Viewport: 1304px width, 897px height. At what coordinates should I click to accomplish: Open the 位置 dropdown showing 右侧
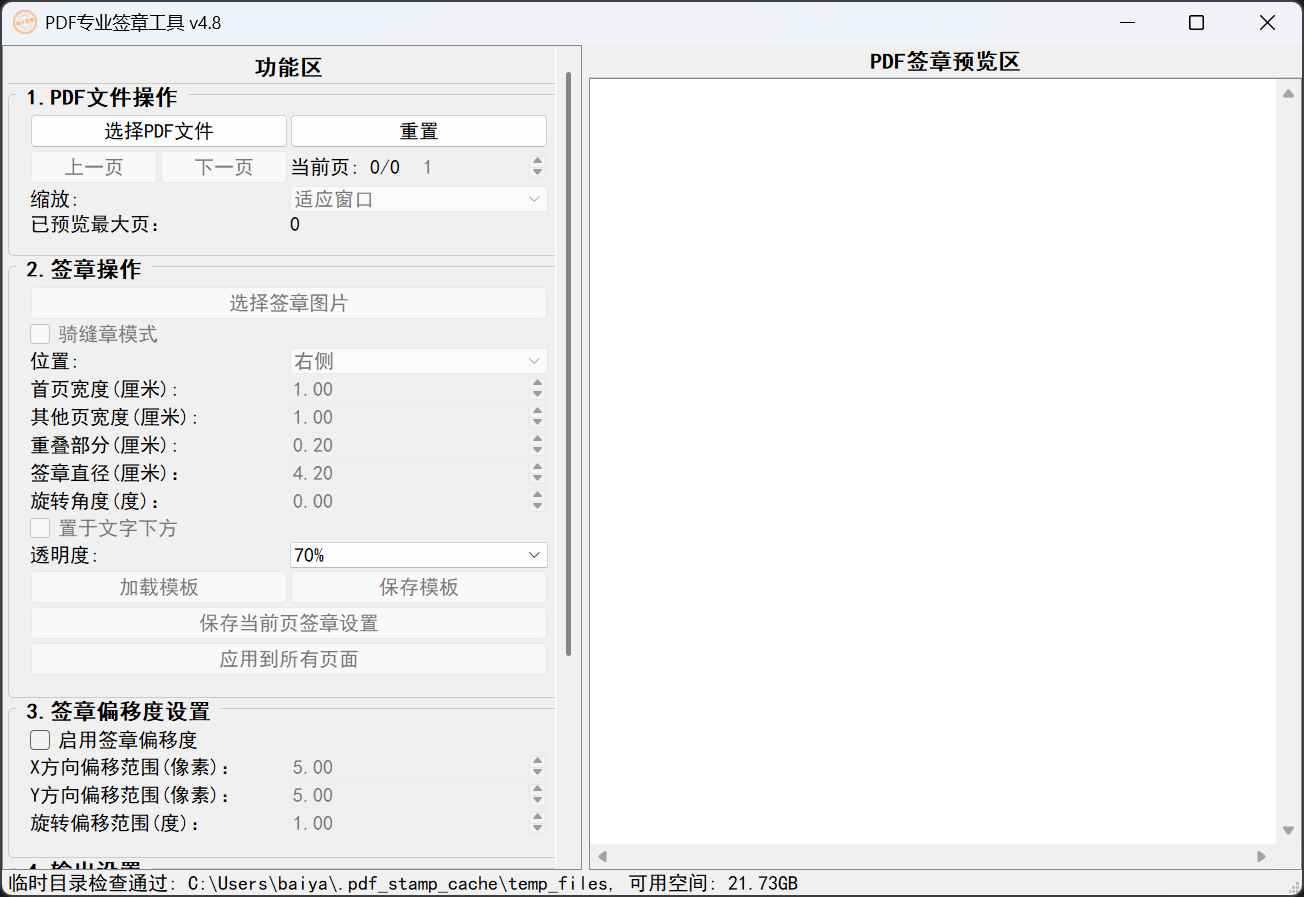coord(418,360)
